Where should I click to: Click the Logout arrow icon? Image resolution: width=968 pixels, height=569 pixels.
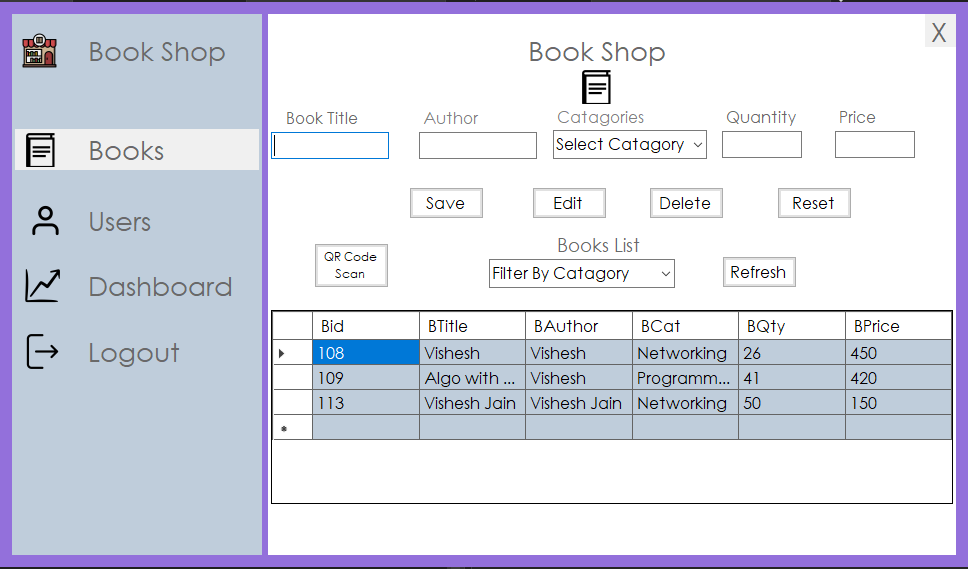(42, 352)
